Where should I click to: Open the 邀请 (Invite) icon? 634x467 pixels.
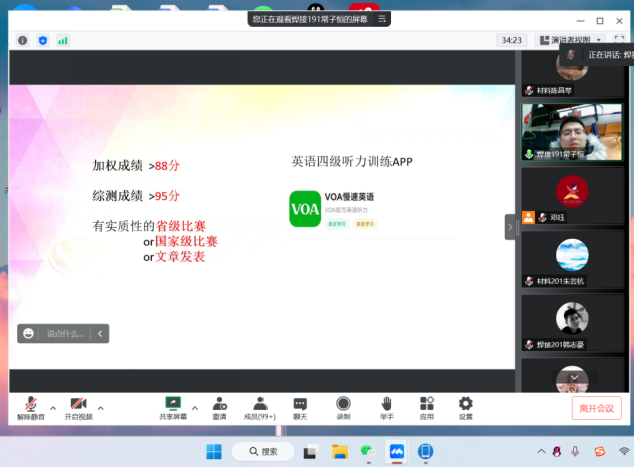tap(219, 406)
